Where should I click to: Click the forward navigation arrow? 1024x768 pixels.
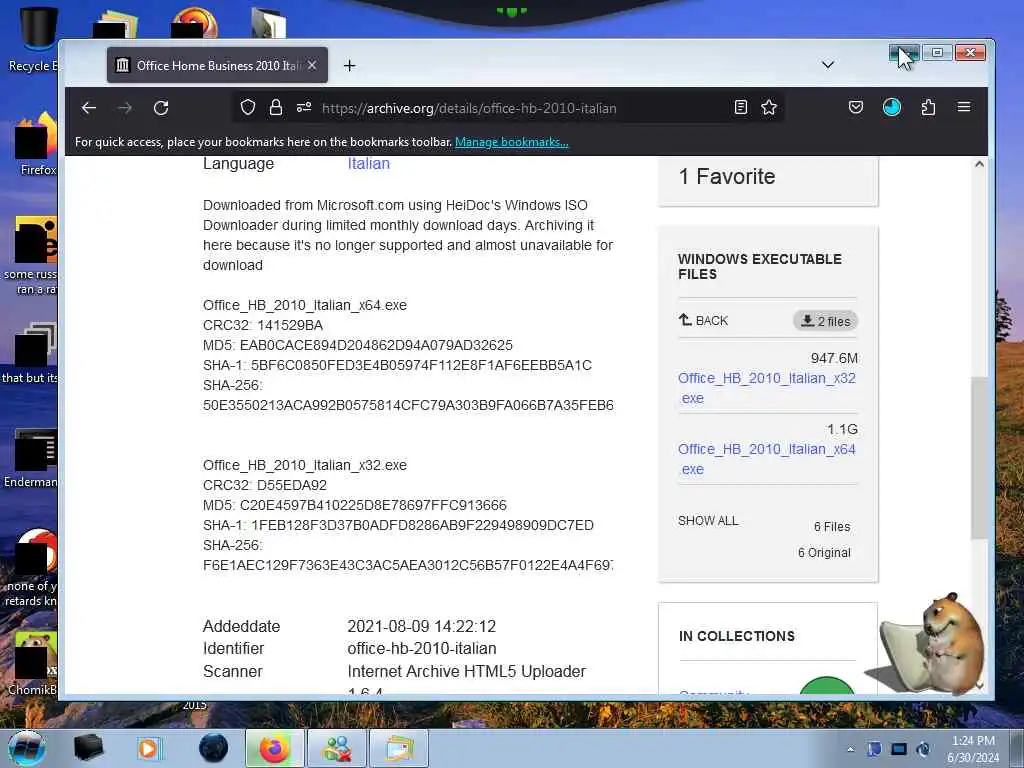(125, 108)
